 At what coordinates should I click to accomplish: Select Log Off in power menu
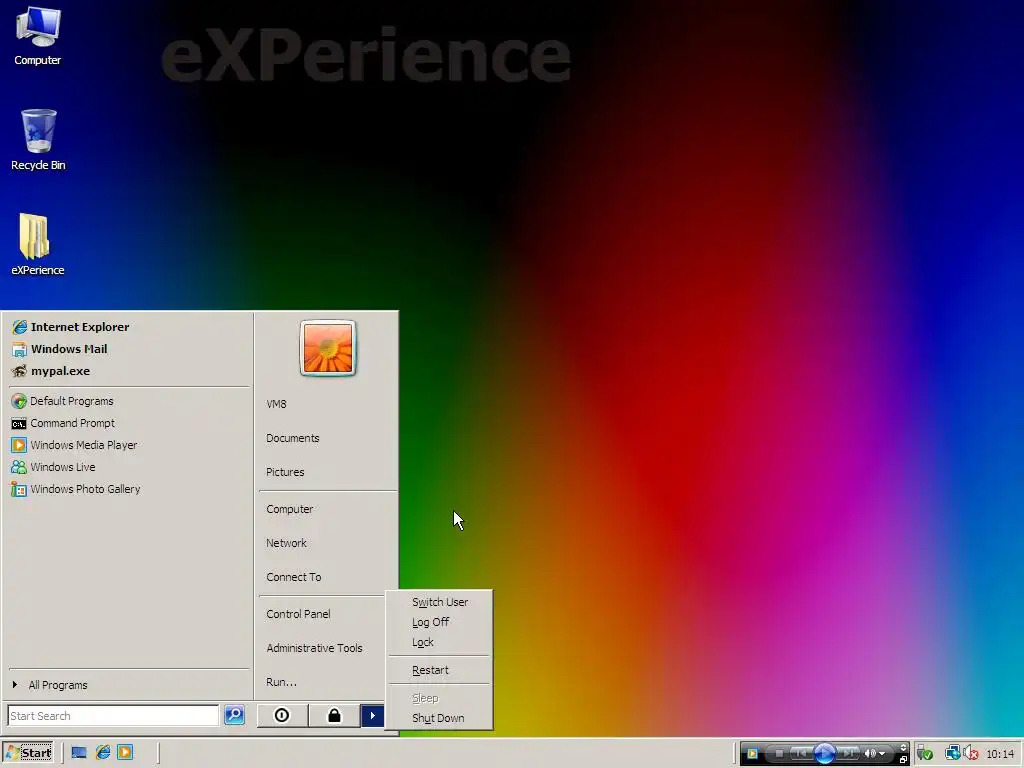(440, 622)
